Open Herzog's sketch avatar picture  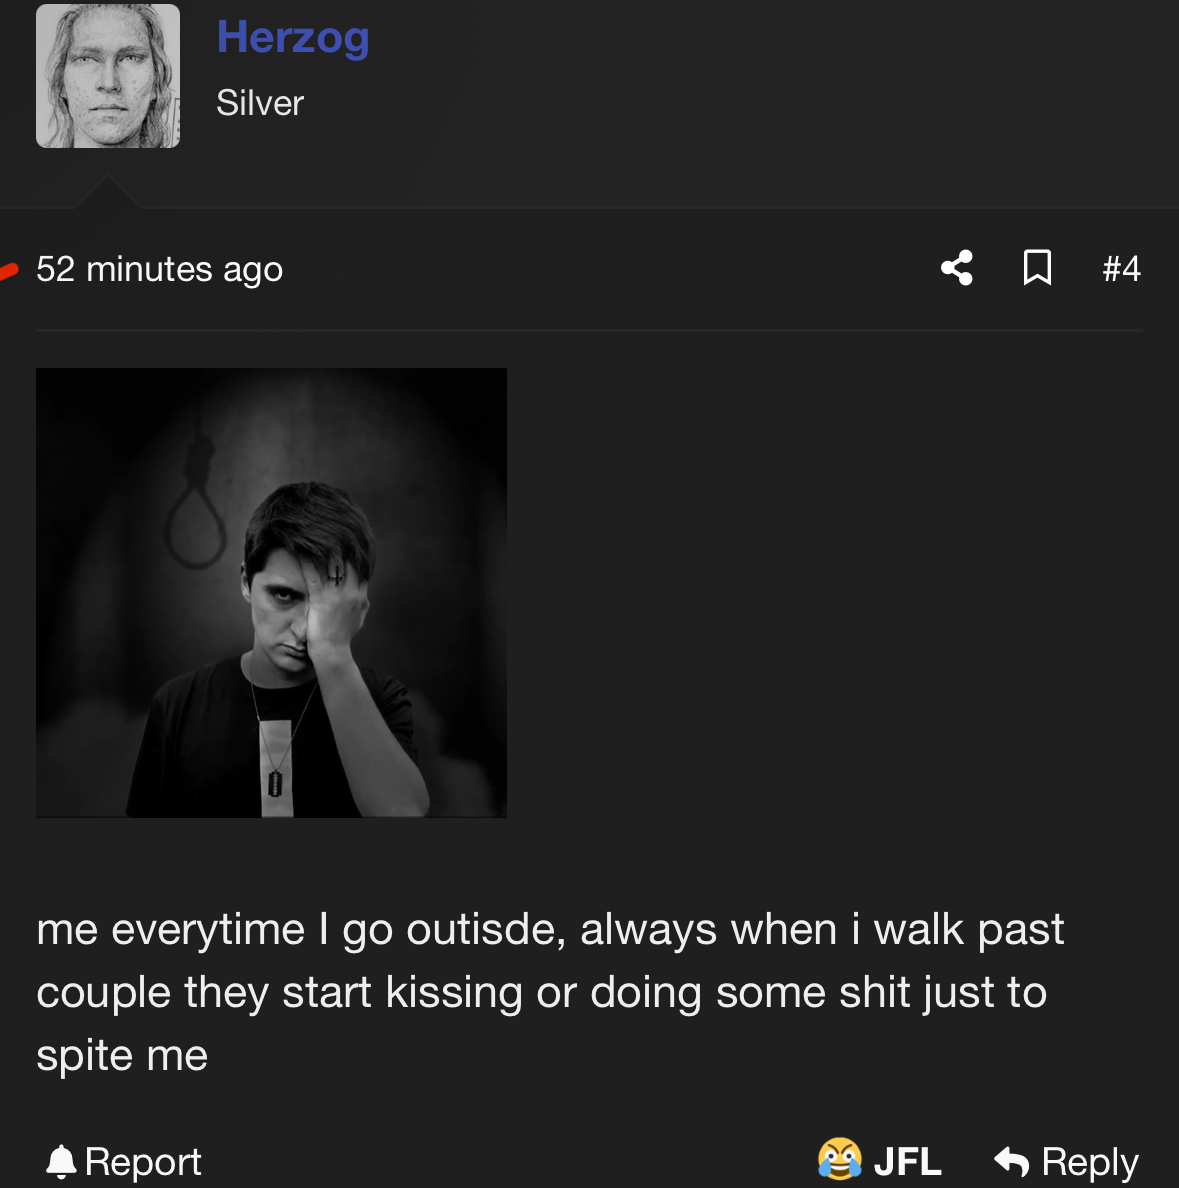point(108,76)
